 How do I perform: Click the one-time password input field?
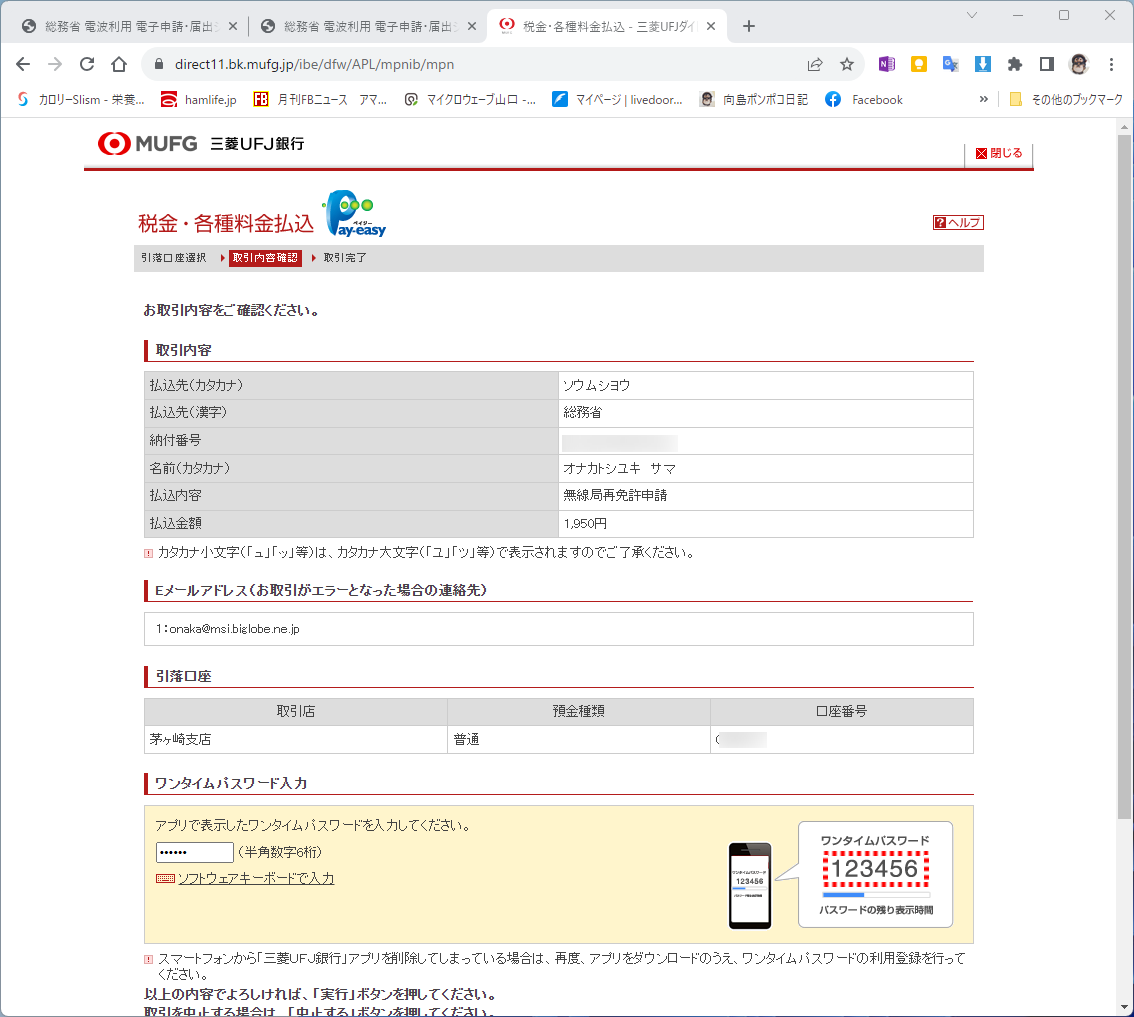coord(195,852)
